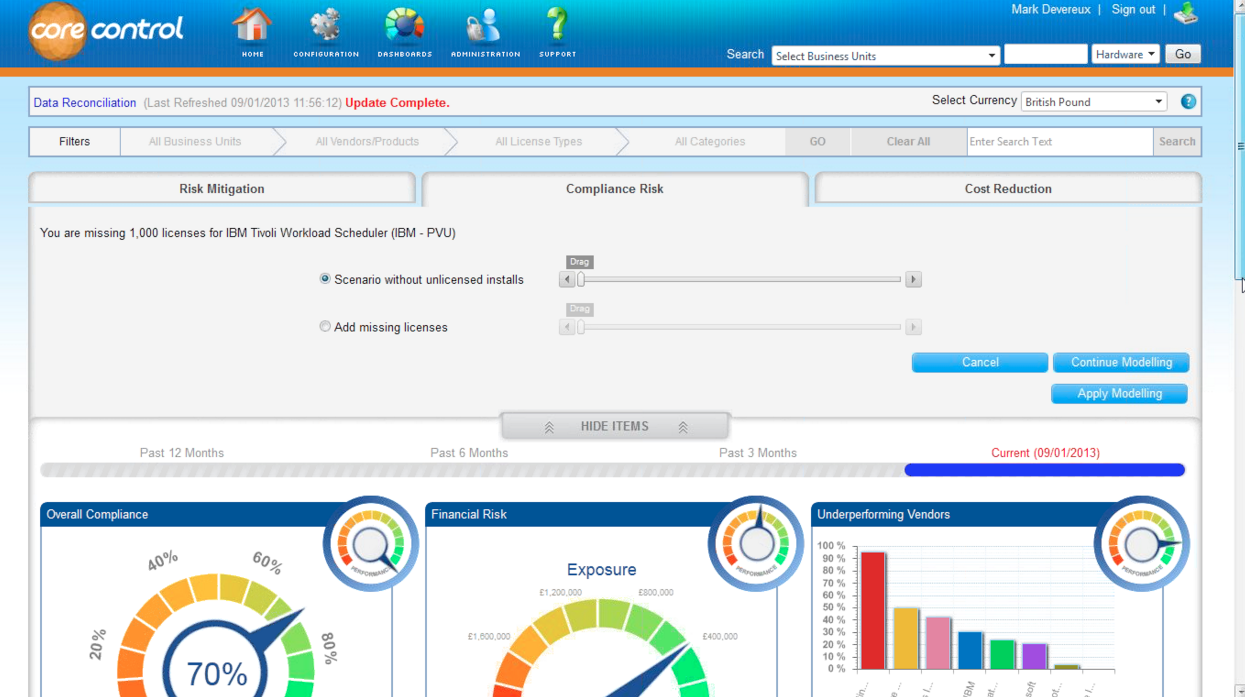Click the Sign out link

click(1133, 10)
